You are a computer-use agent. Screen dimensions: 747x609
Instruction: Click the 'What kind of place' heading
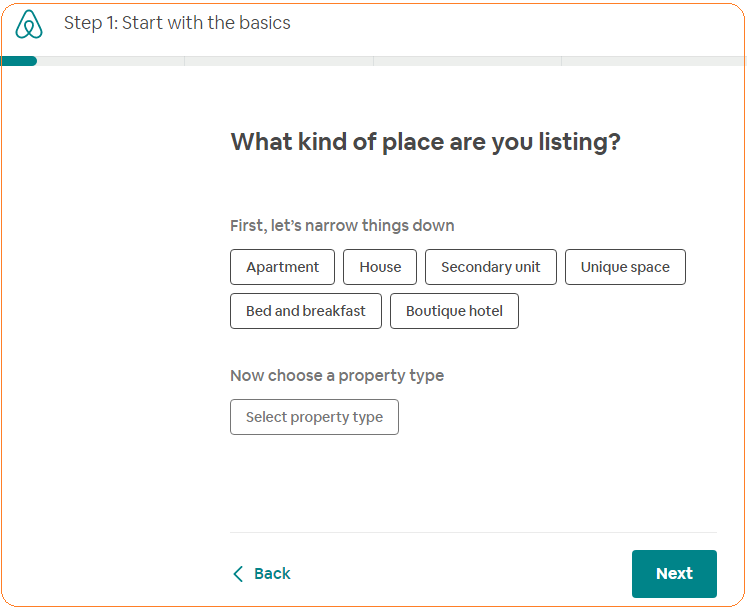pos(425,142)
